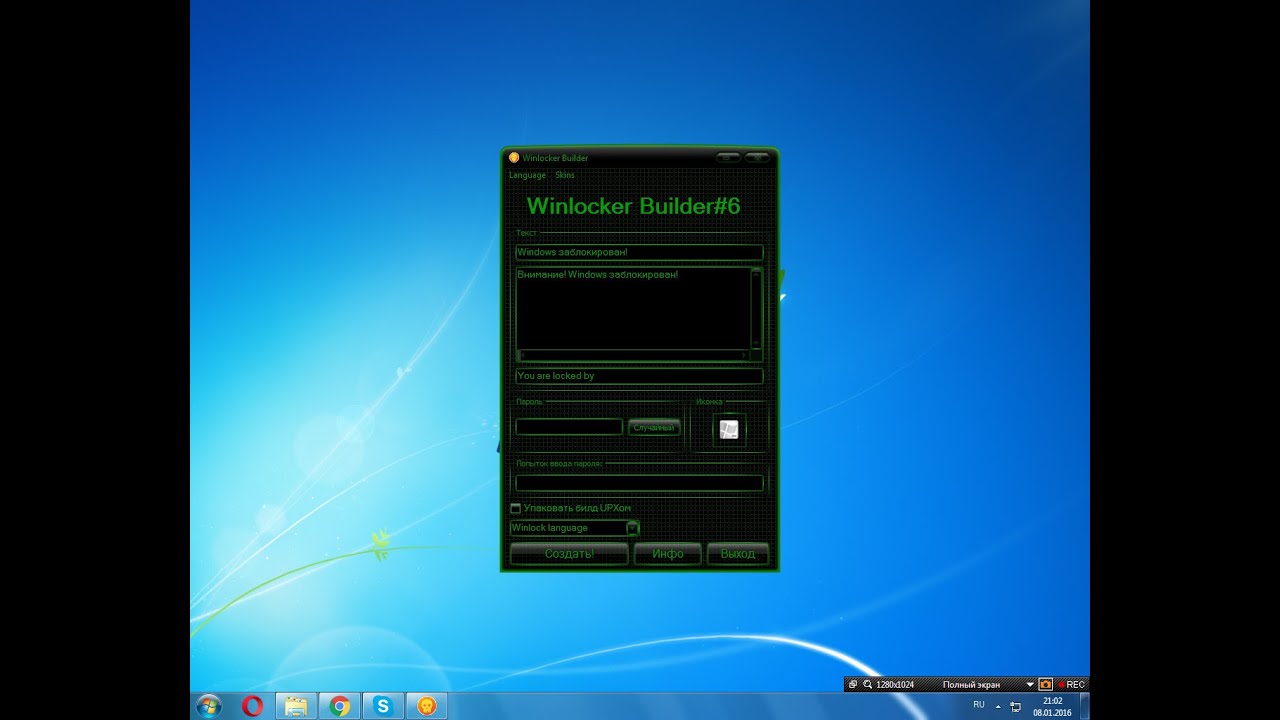1280x720 pixels.
Task: Click the message box horizontal scrollbar
Action: point(633,355)
